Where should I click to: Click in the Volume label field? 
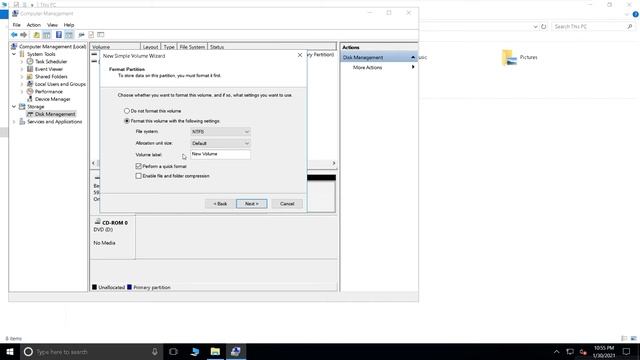(220, 154)
